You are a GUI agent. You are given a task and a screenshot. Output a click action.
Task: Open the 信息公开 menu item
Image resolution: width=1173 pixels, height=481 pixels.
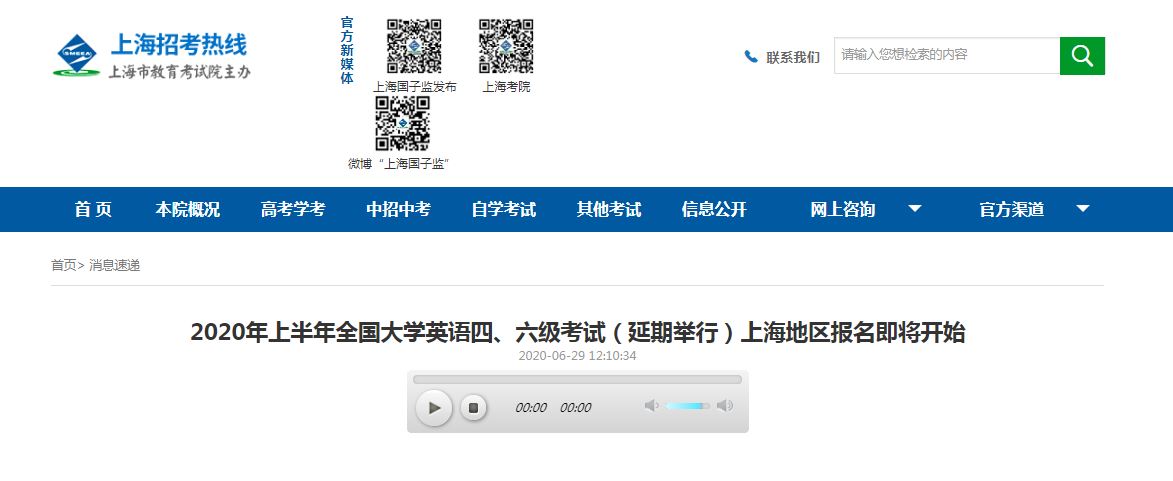click(x=714, y=209)
